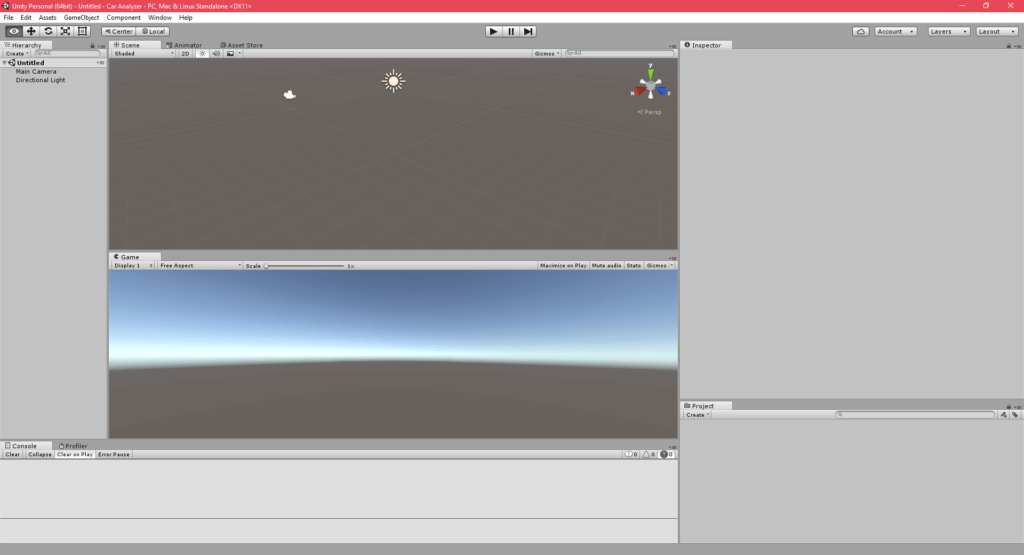Expand the Free Aspect dropdown
Screen dimensions: 1024x555
click(200, 266)
